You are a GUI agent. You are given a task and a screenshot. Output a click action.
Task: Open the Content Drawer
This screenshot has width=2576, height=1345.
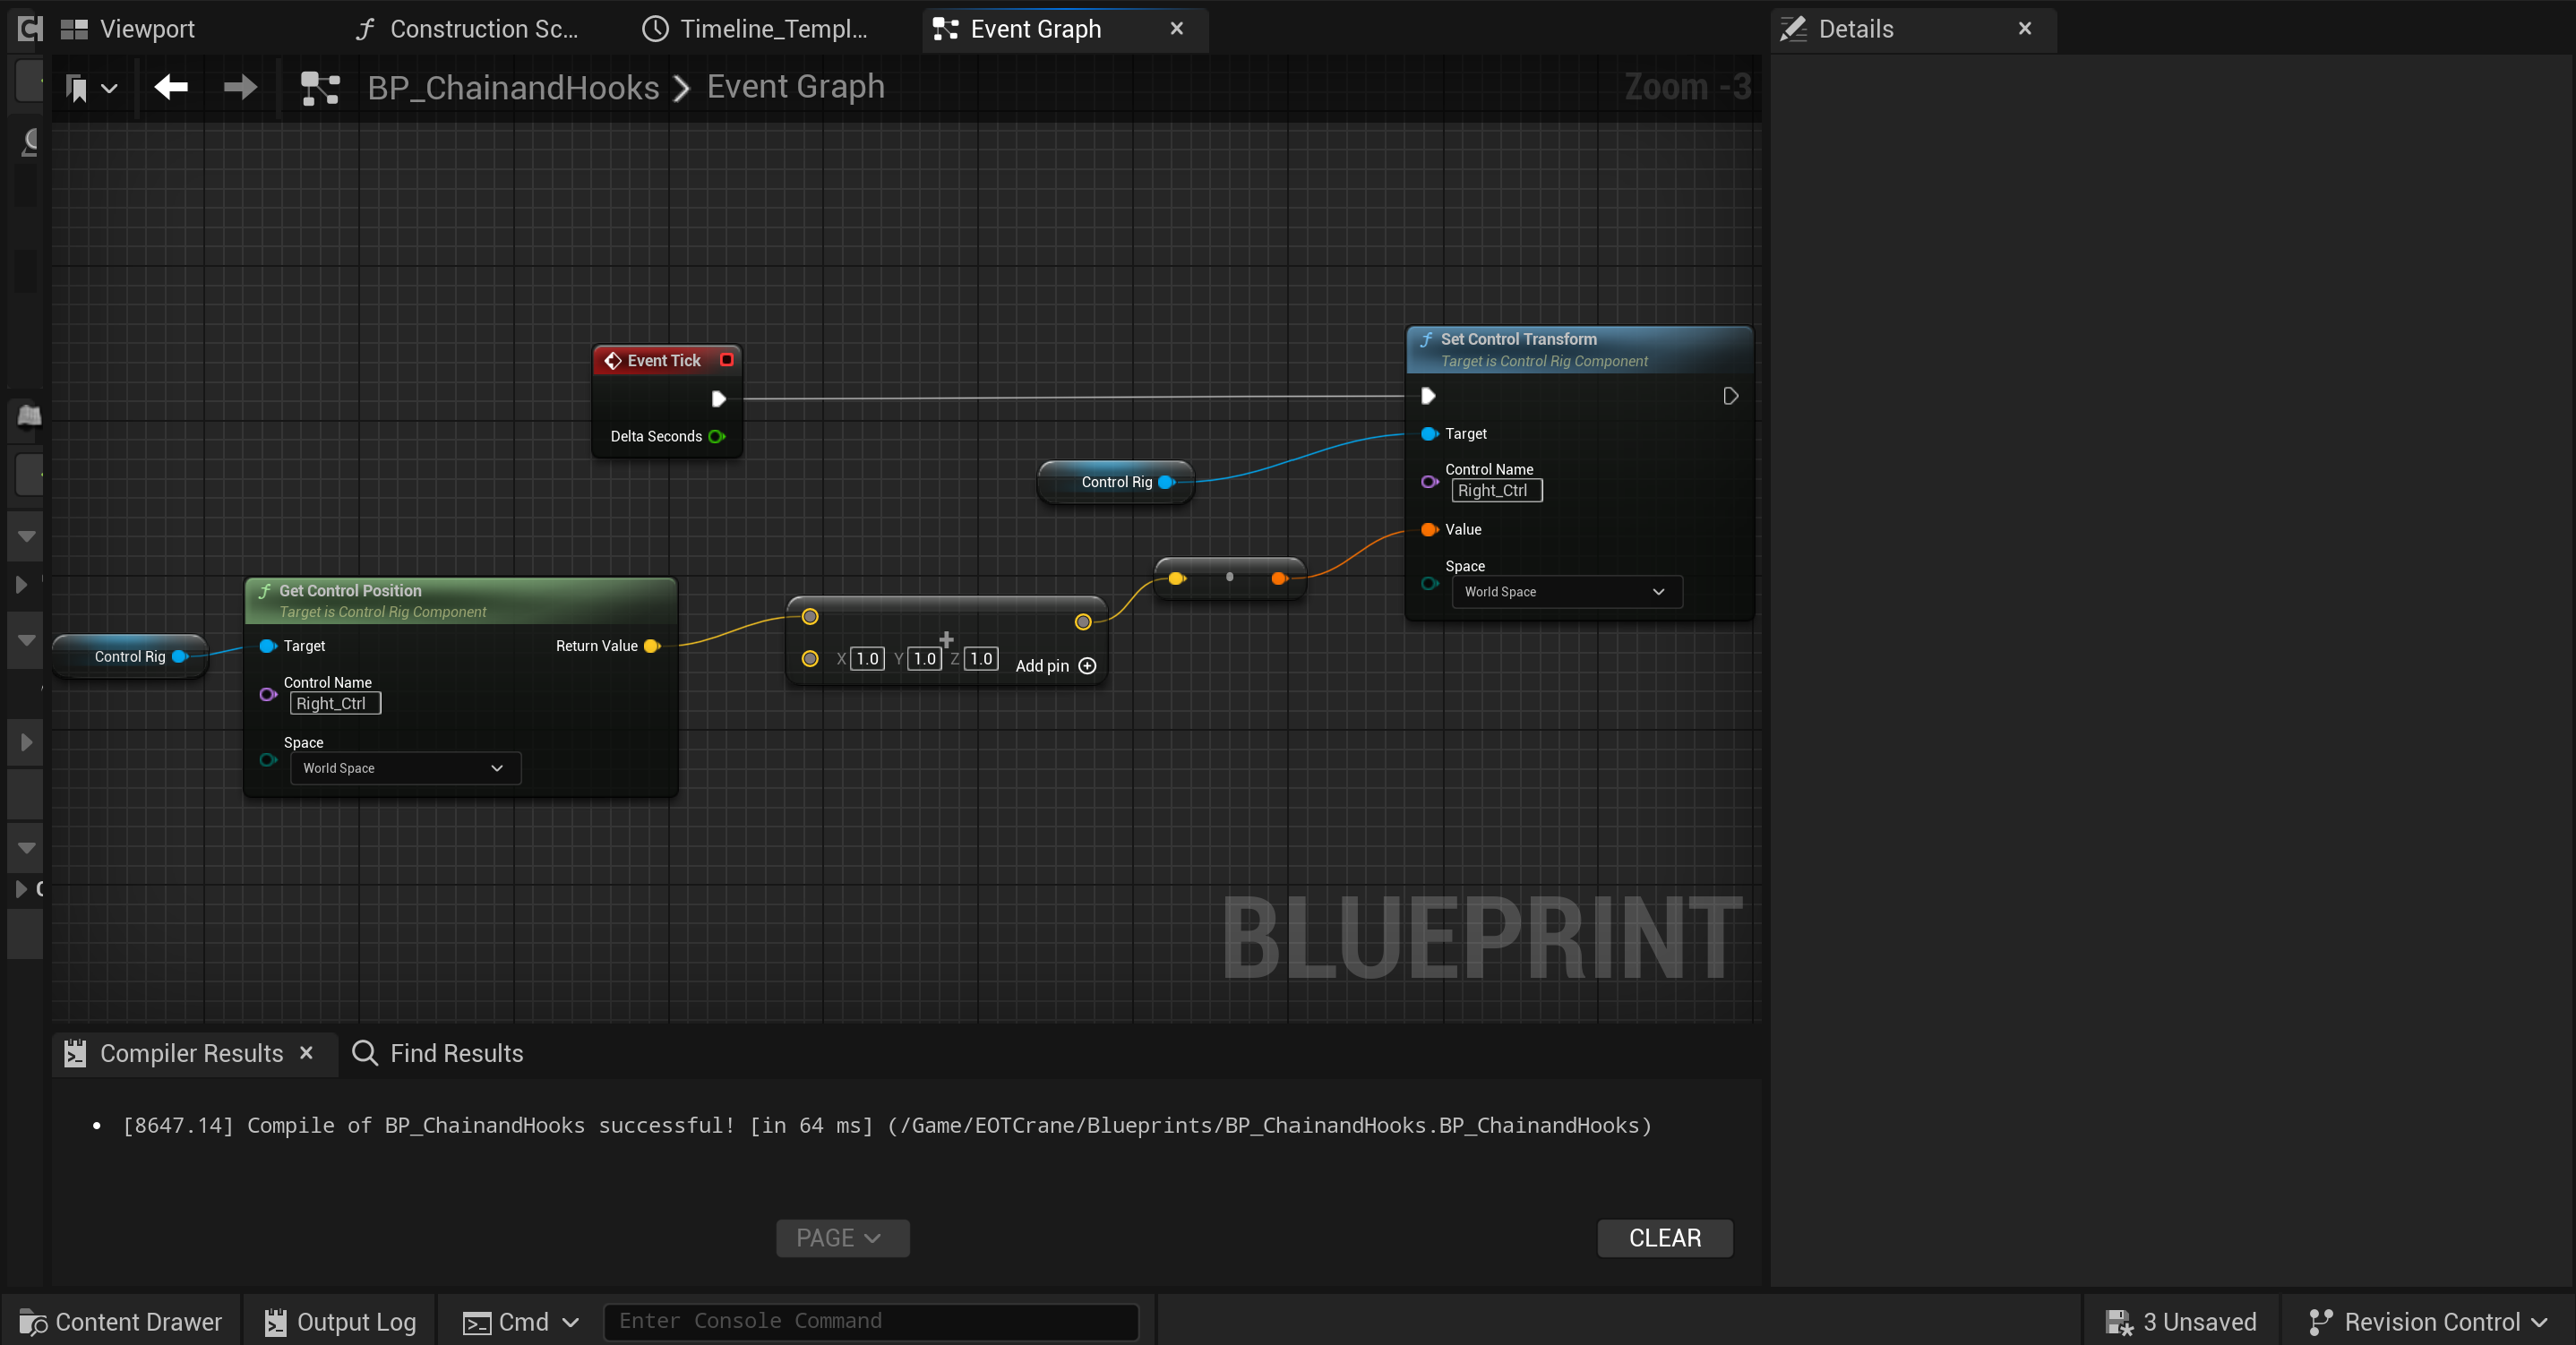[x=120, y=1321]
